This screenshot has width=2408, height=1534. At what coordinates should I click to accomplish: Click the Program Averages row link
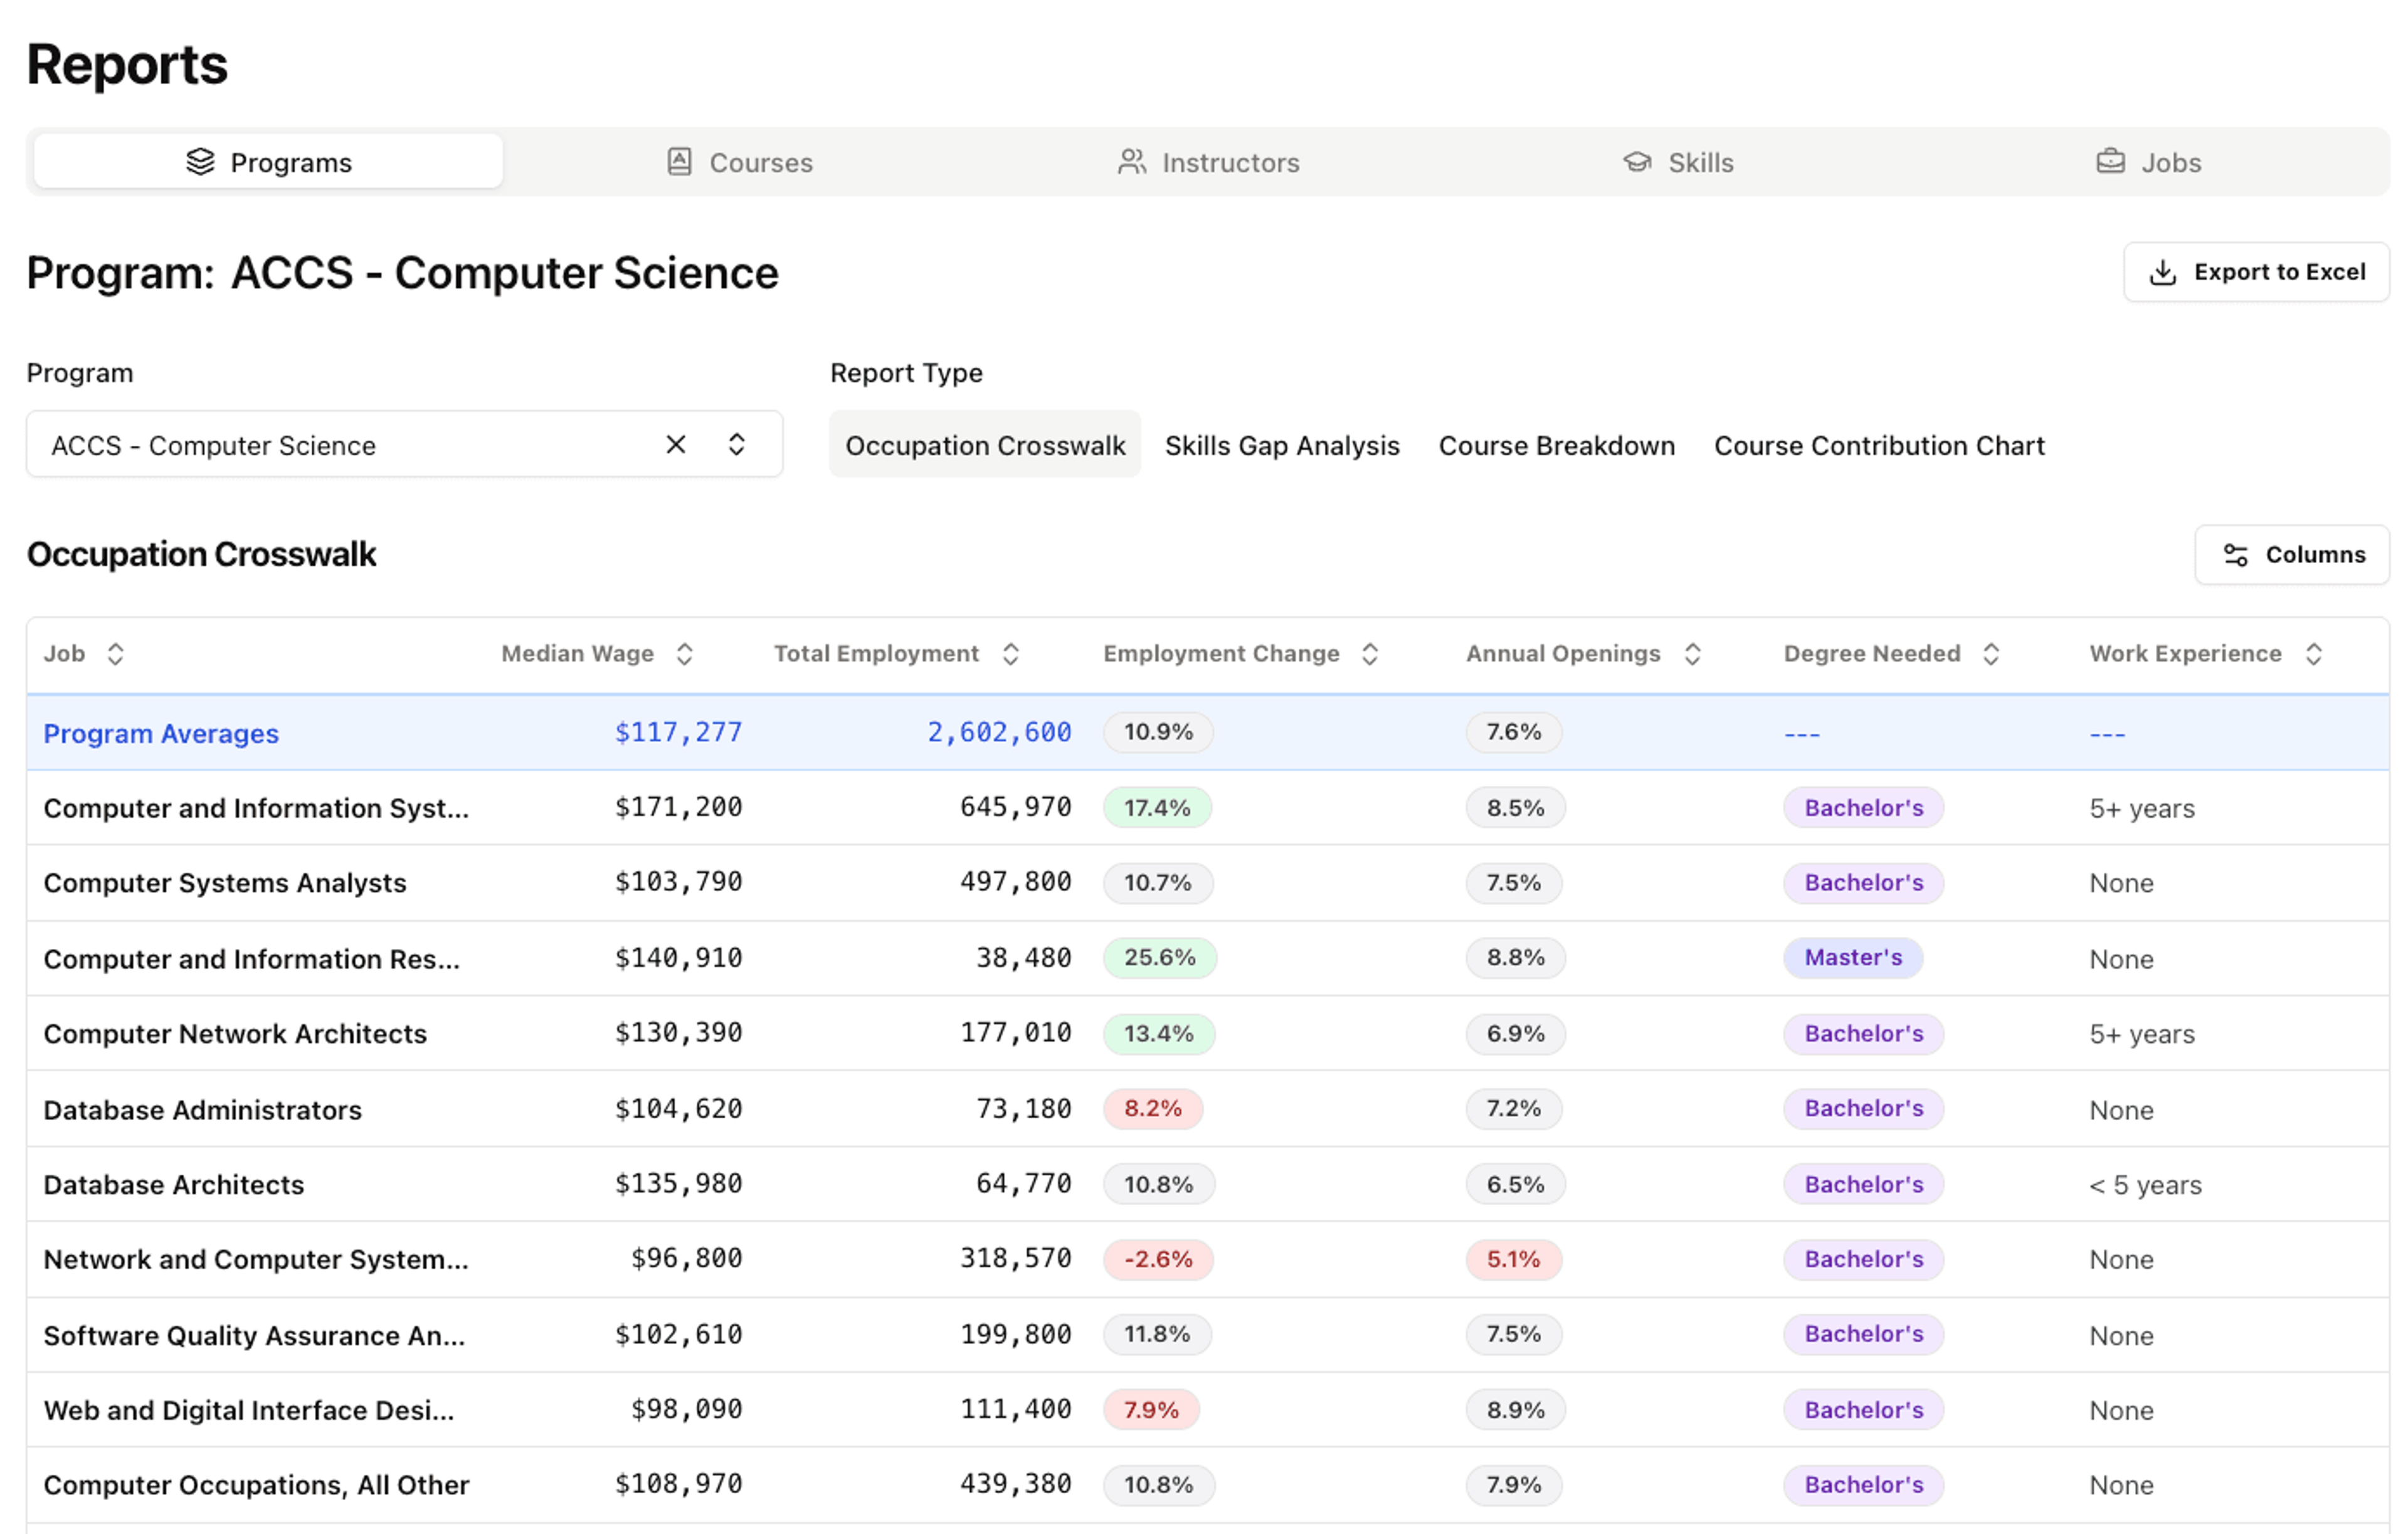point(161,733)
